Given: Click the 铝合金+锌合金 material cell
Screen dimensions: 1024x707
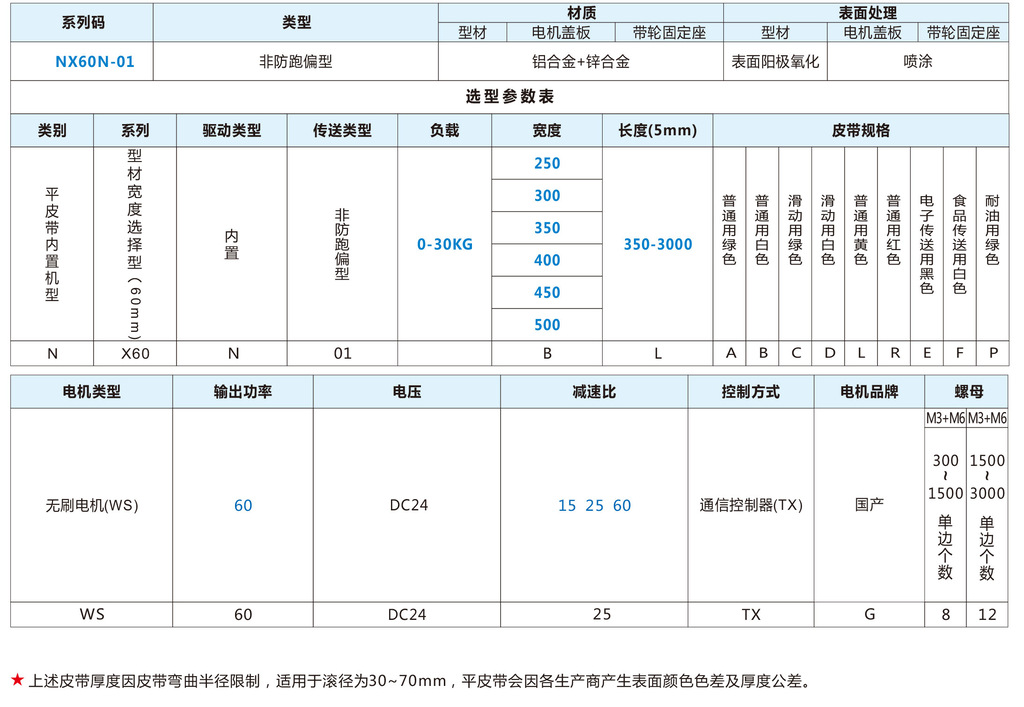Looking at the screenshot, I should pos(581,61).
